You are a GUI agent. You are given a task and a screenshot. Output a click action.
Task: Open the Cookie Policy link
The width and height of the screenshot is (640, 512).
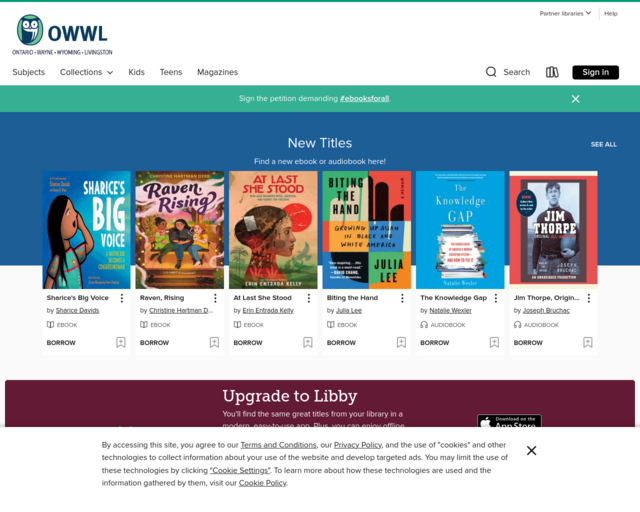(262, 483)
